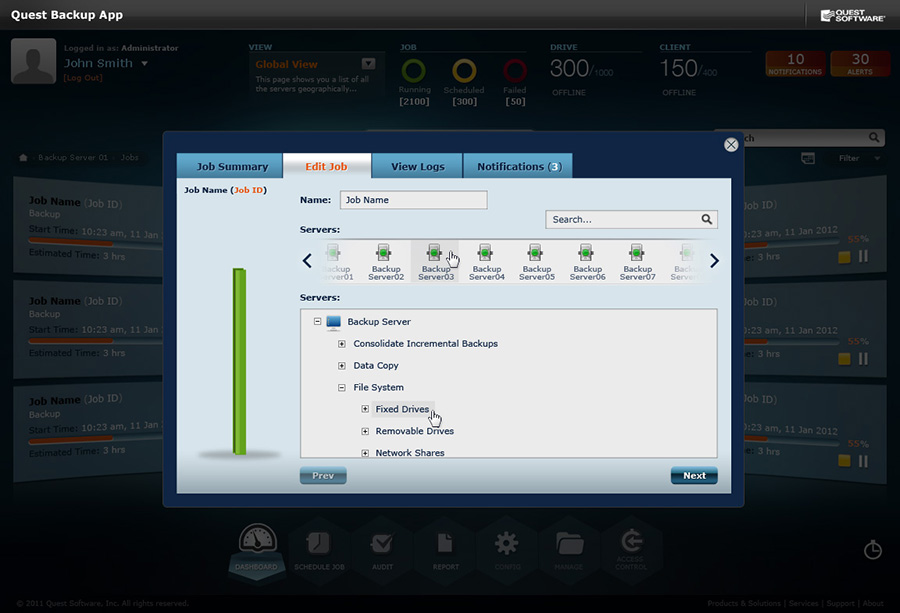Switch to the View Logs tab
This screenshot has height=613, width=900.
(x=417, y=166)
